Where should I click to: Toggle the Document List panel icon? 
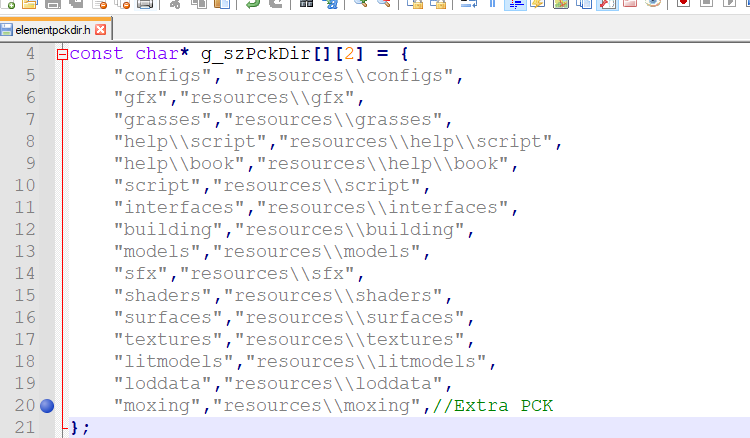coord(584,4)
